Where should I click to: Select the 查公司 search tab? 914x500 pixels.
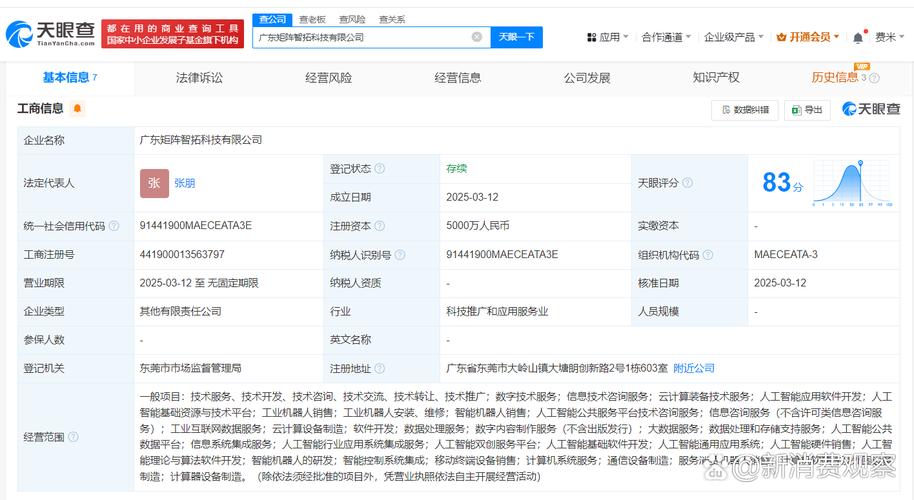pos(272,19)
